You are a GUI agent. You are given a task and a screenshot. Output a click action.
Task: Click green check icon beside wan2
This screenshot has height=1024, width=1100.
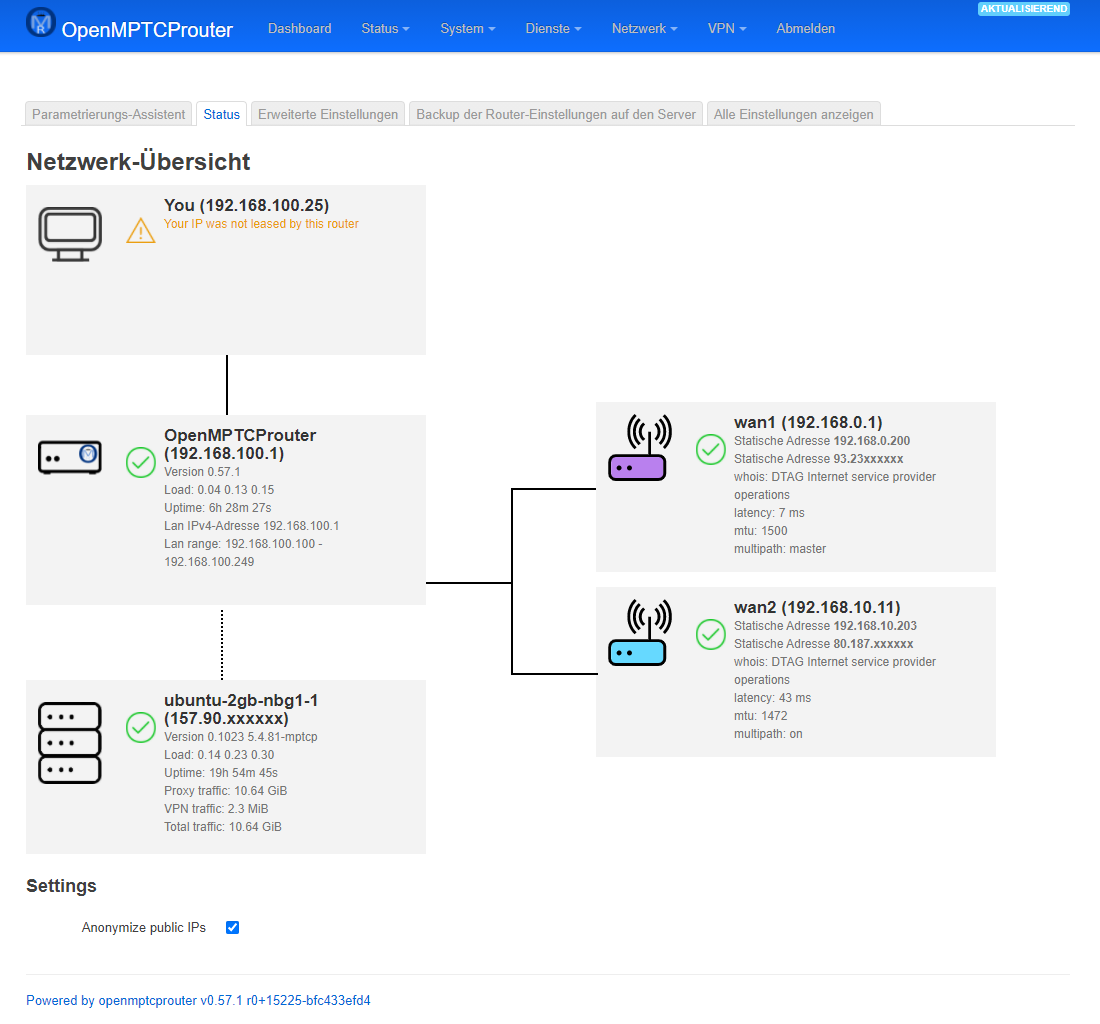click(x=711, y=634)
